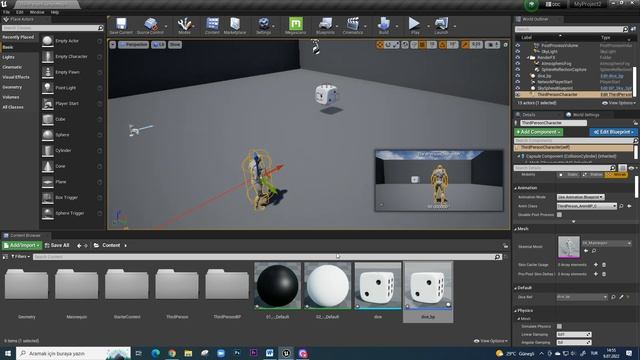Viewport: 640px width, 360px height.
Task: Click the black 01_-_Default material thumbnail
Action: (x=278, y=286)
